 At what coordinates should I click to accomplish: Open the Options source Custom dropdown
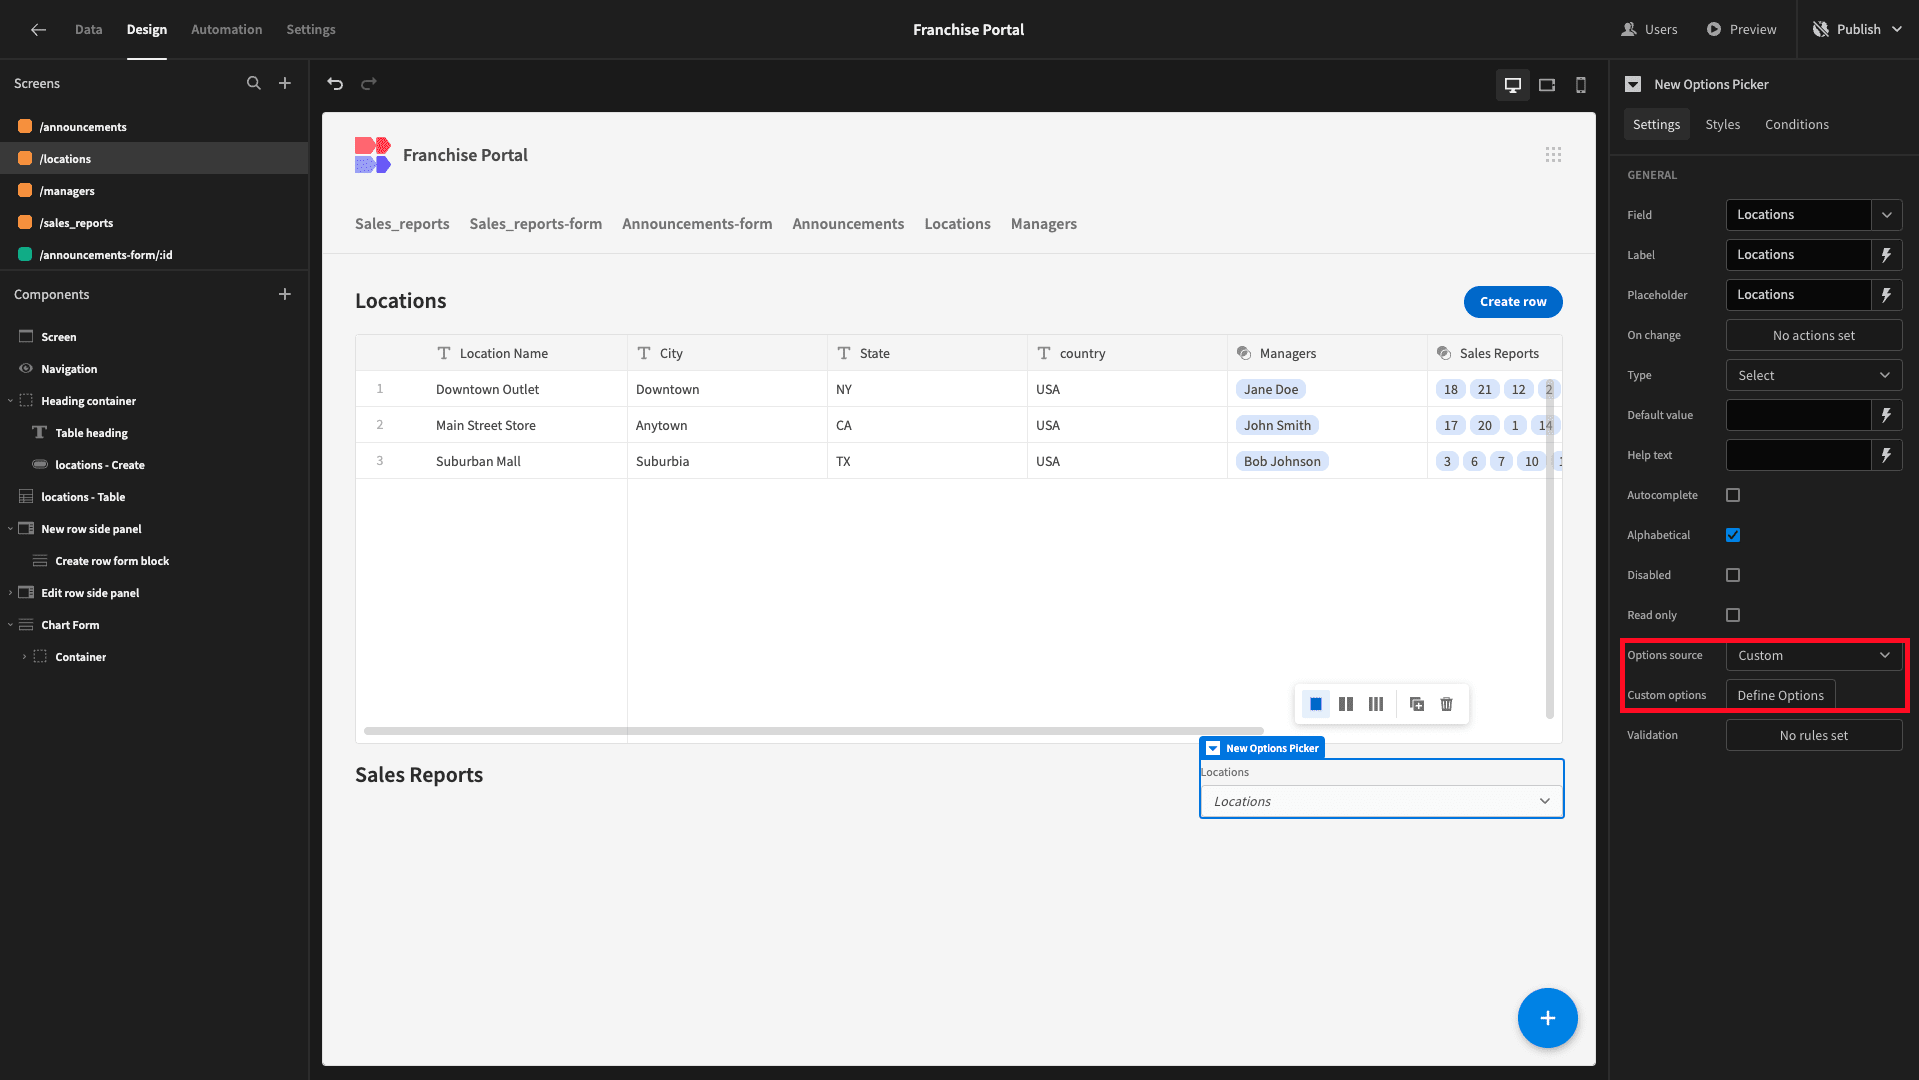(1814, 655)
